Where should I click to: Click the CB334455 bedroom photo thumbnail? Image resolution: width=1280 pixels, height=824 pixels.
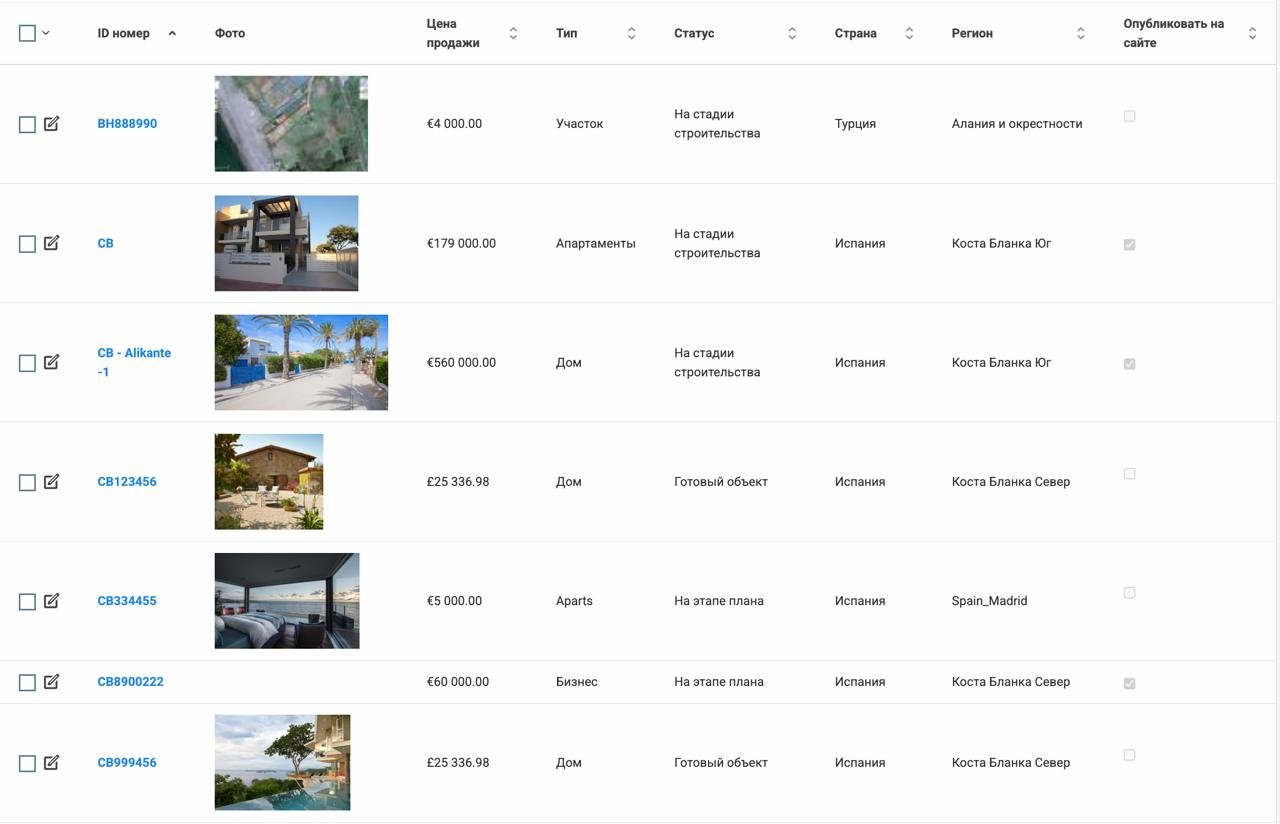coord(286,601)
